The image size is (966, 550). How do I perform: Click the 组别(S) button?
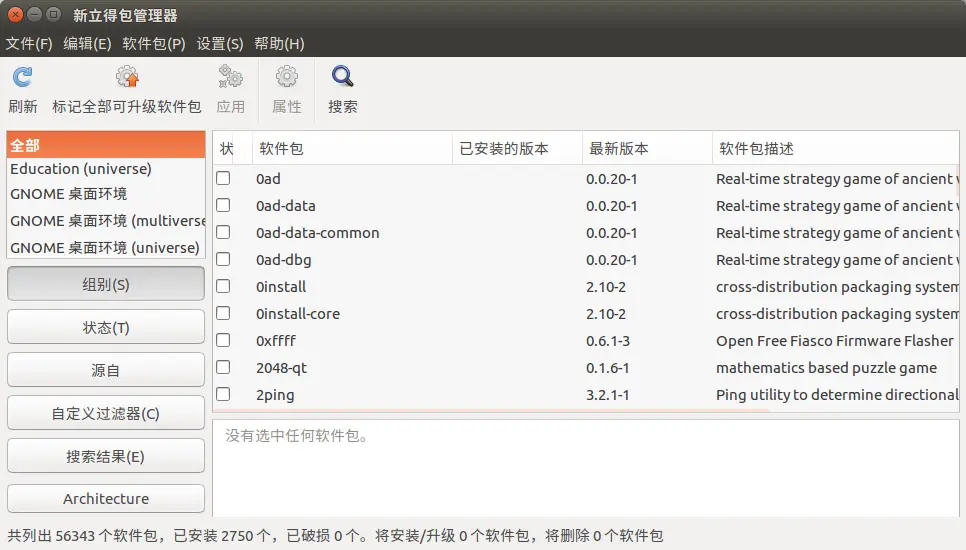[106, 284]
